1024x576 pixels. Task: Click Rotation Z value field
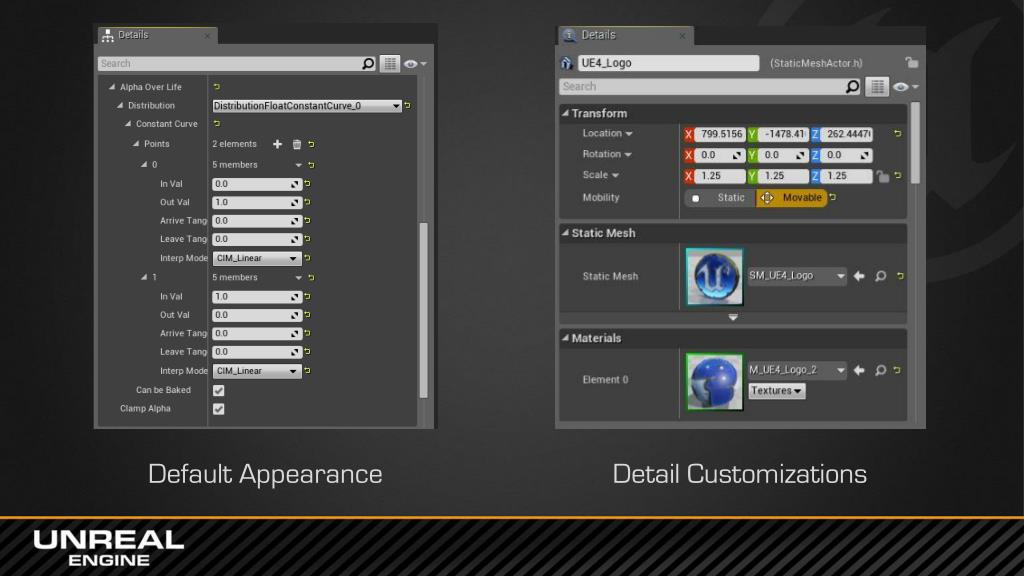846,155
